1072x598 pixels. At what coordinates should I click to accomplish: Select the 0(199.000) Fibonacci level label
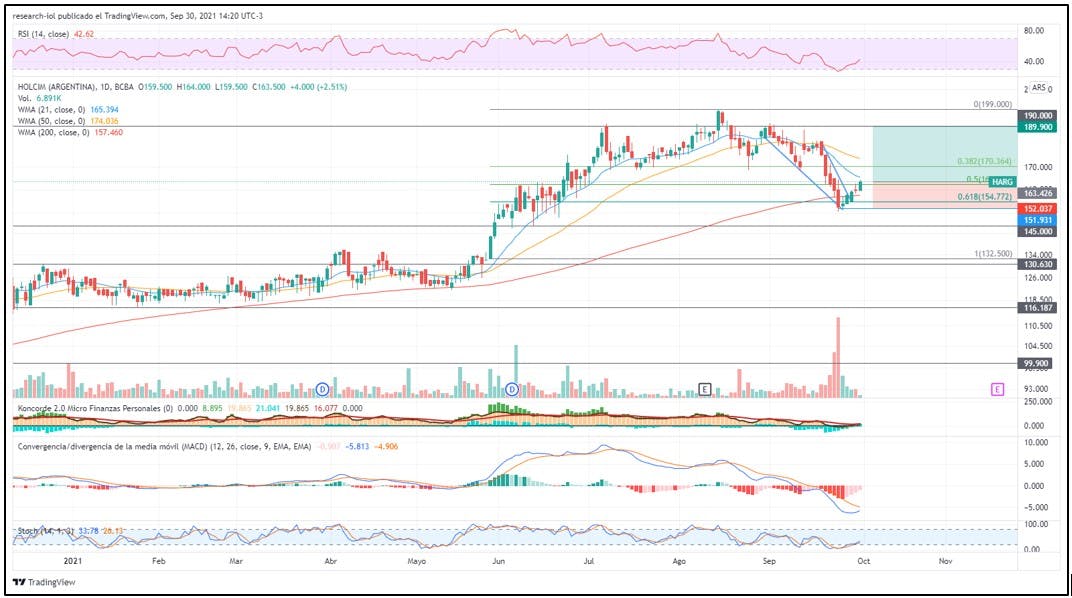tap(993, 104)
